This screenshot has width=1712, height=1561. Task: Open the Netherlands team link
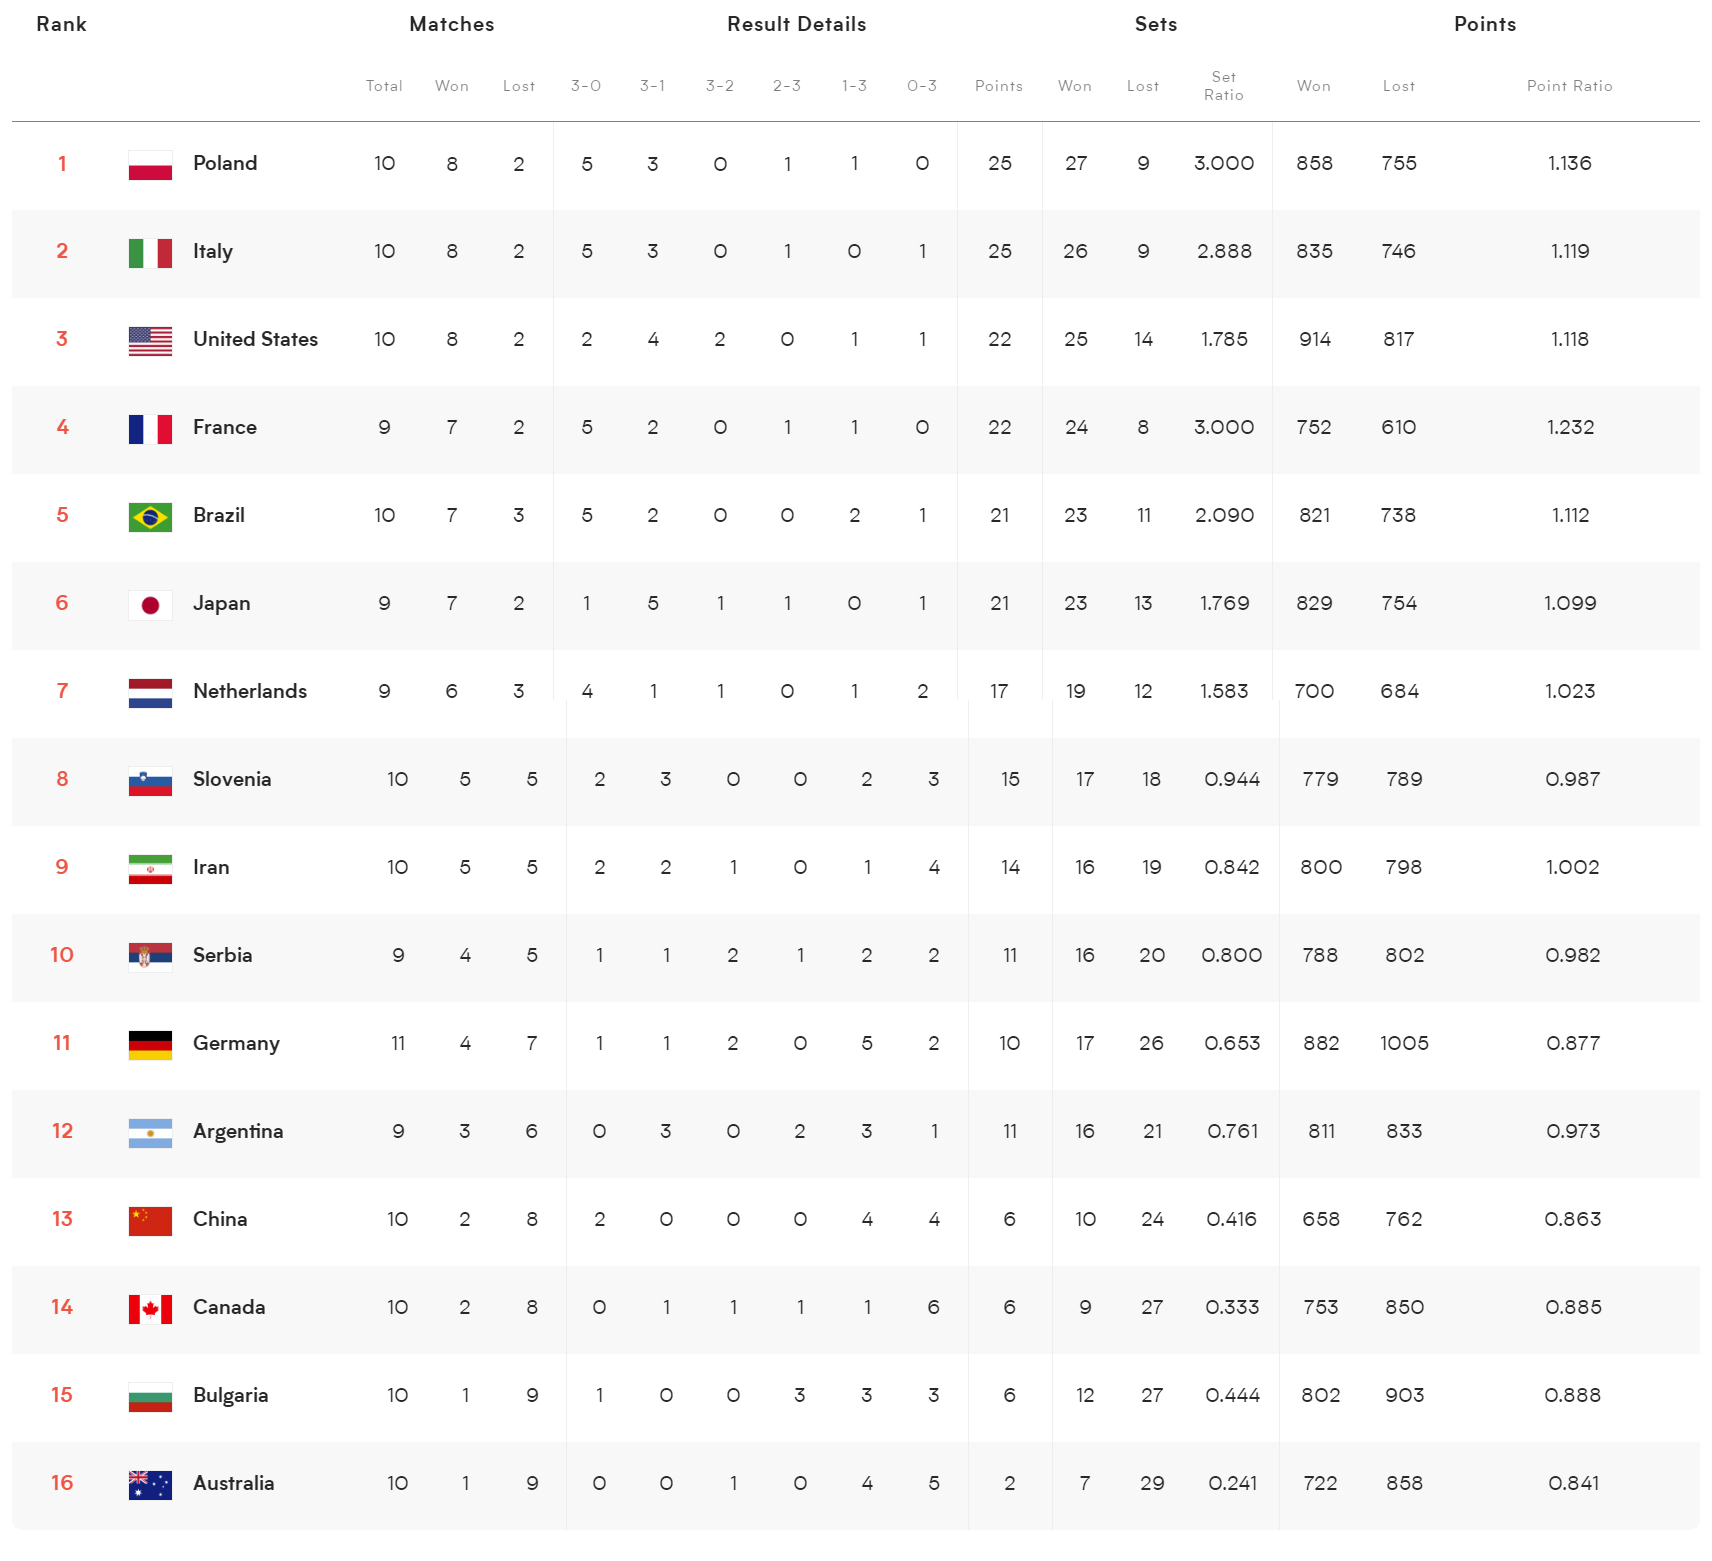pos(250,692)
